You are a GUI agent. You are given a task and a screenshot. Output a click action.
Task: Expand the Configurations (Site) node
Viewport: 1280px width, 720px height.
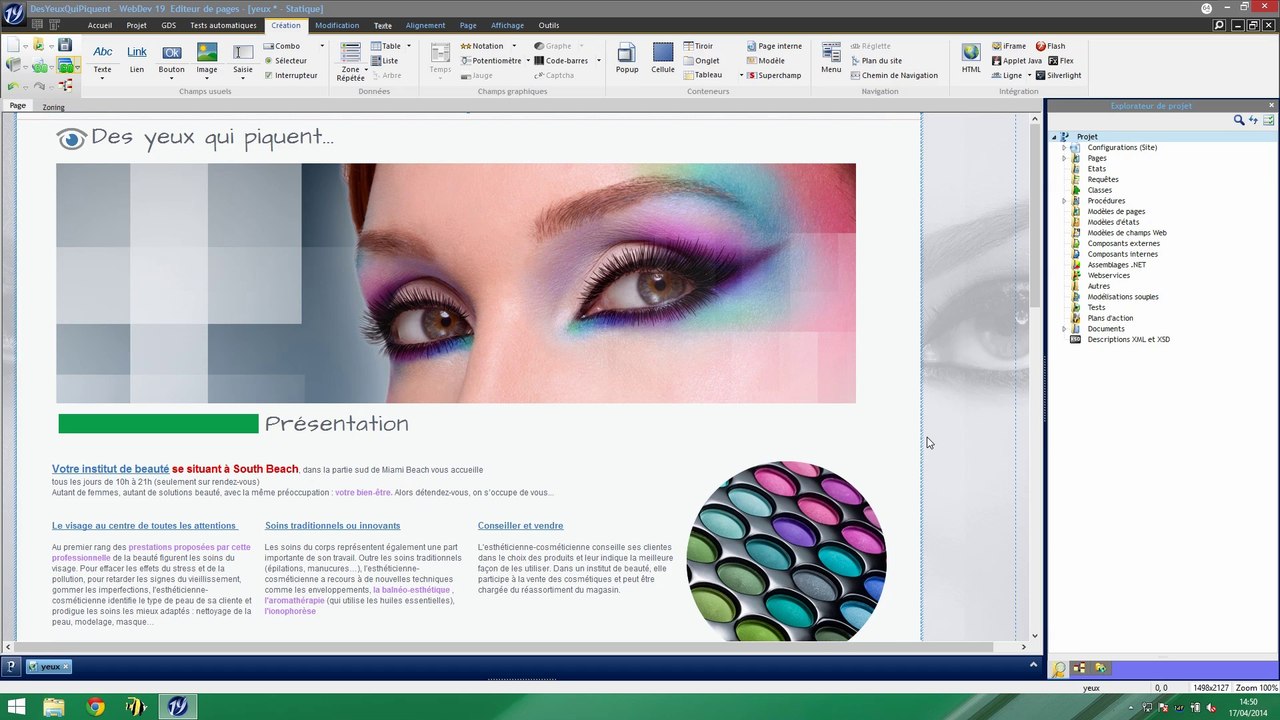1064,148
